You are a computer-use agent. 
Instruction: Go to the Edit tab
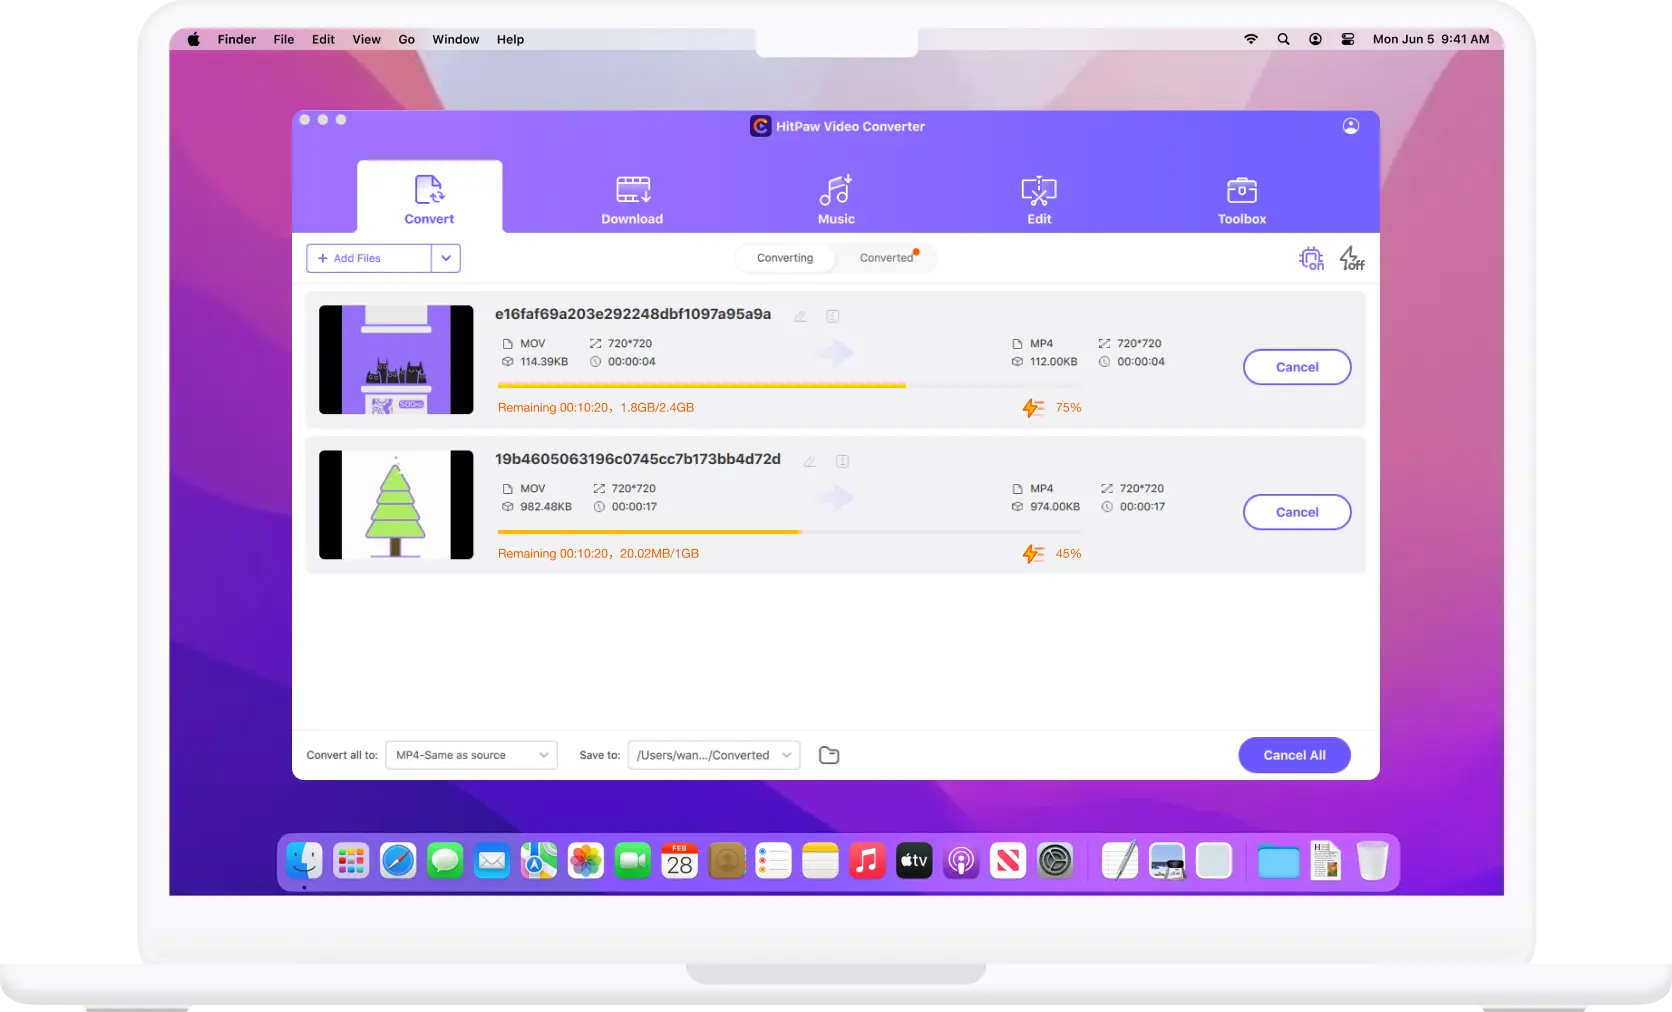pos(1039,199)
